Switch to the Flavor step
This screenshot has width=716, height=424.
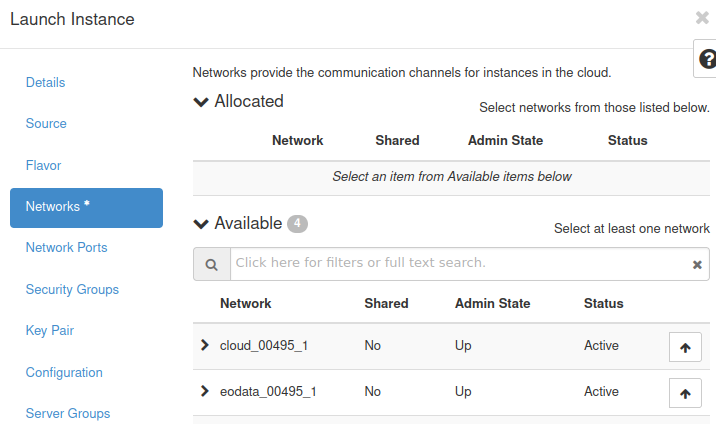pyautogui.click(x=45, y=165)
